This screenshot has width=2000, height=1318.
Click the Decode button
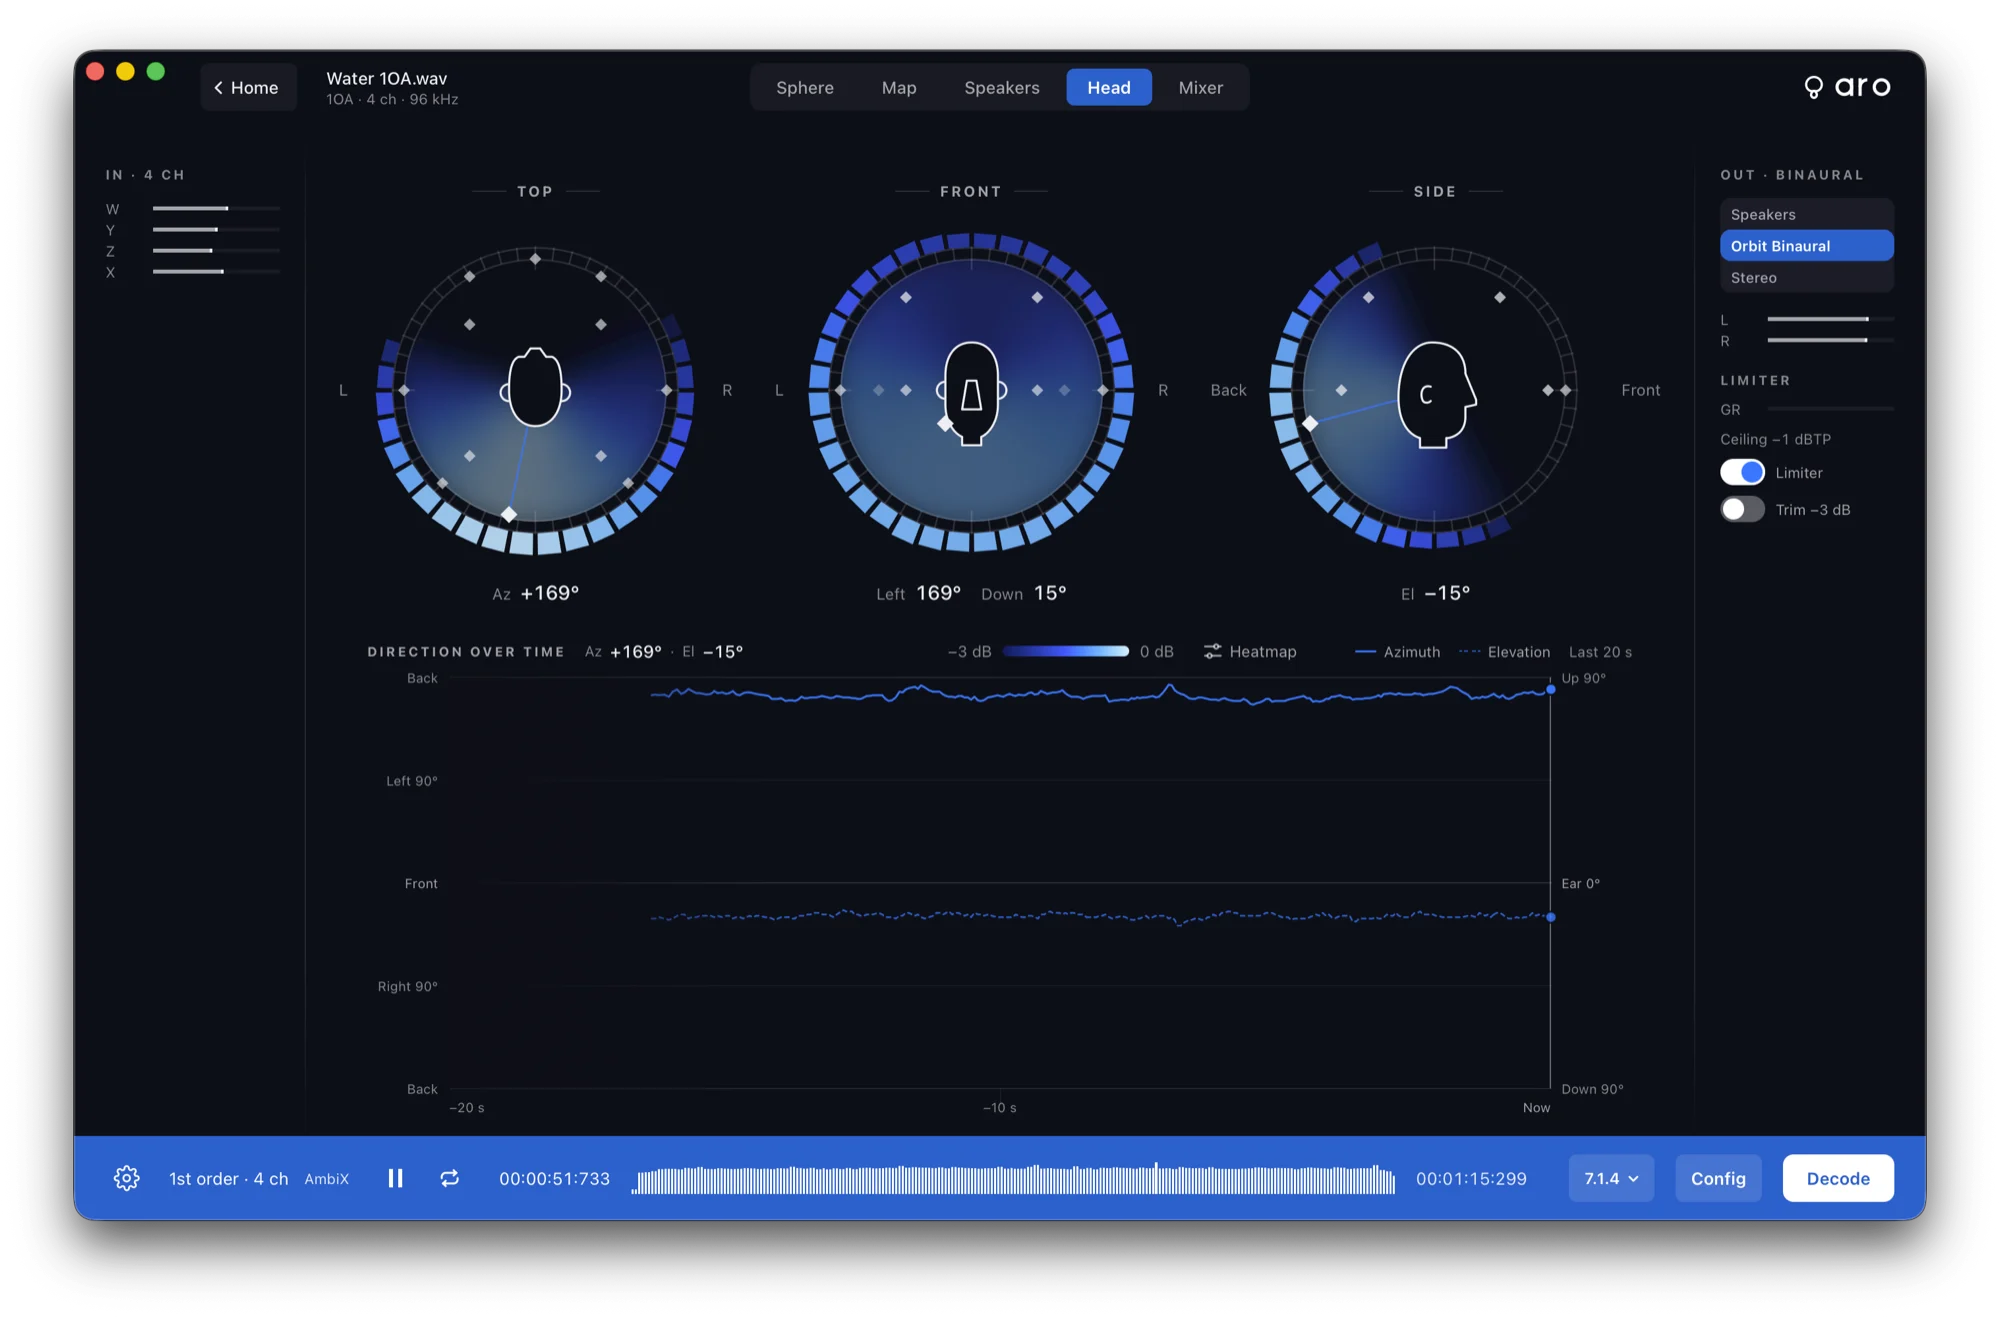click(1838, 1178)
